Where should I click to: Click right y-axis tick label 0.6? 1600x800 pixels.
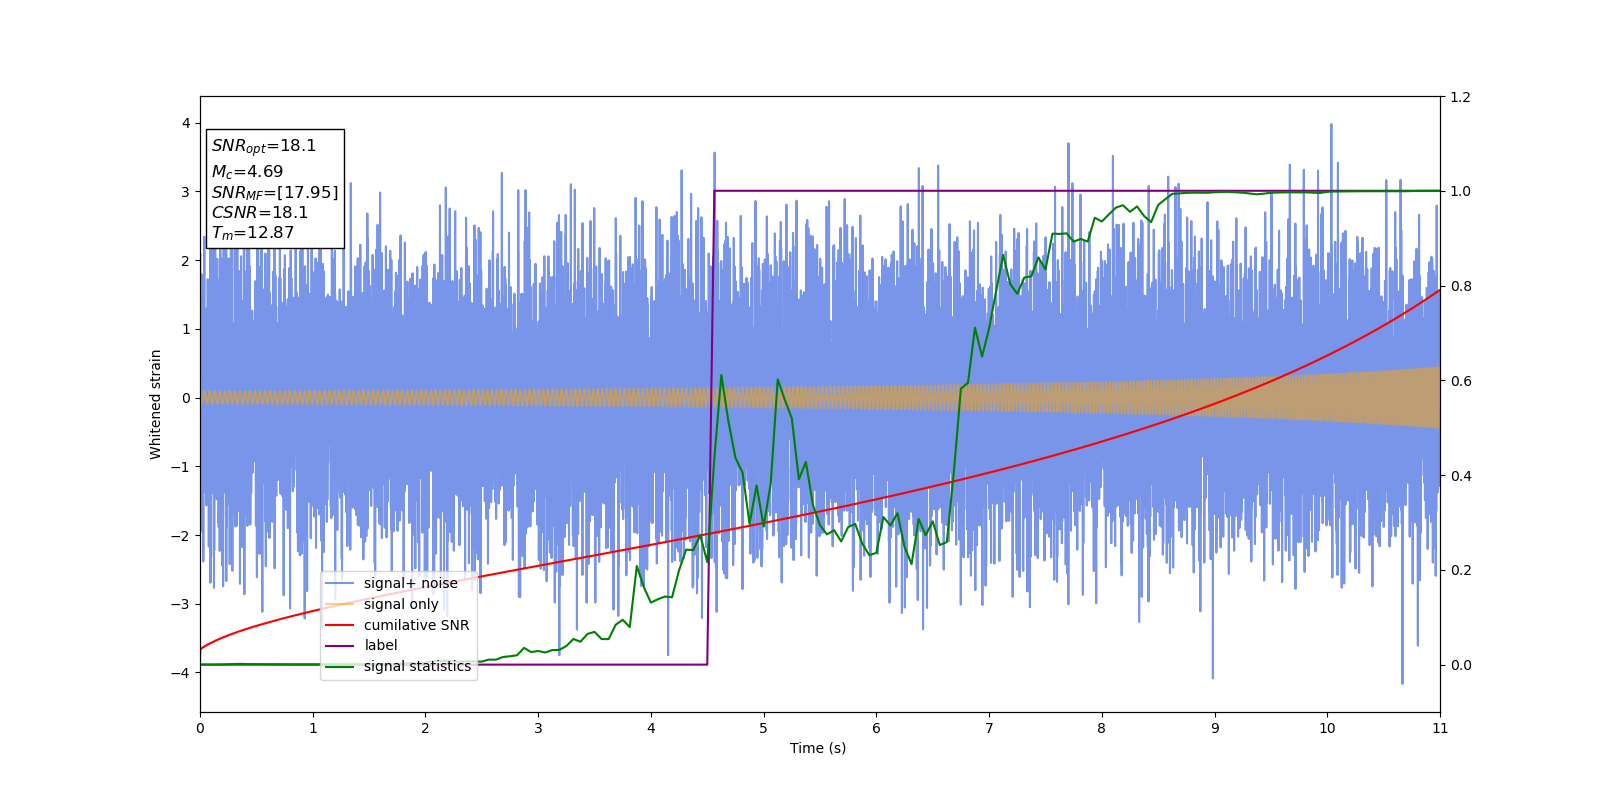click(1461, 381)
